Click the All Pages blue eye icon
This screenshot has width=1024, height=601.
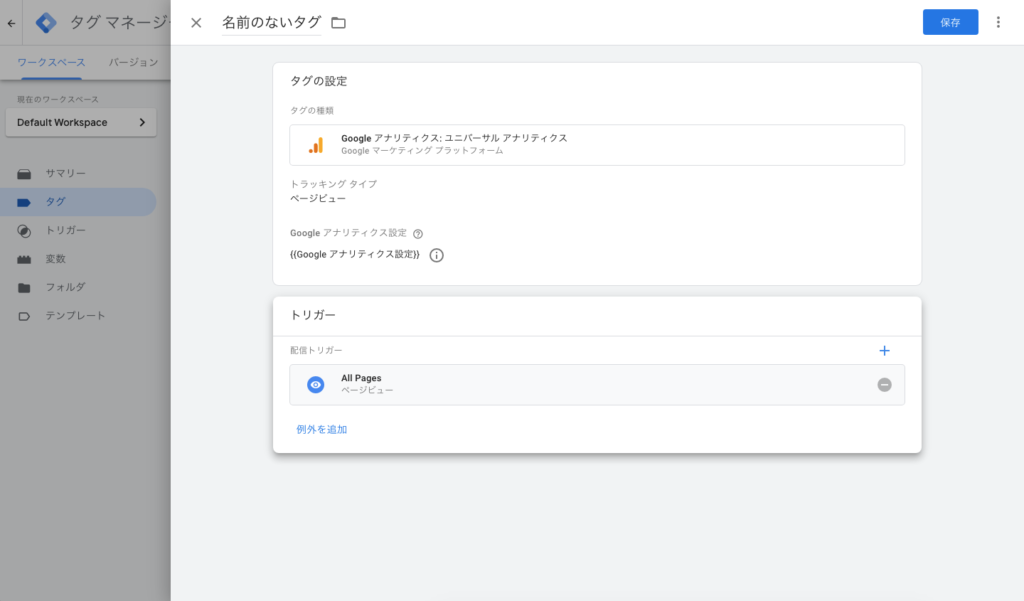click(x=315, y=385)
